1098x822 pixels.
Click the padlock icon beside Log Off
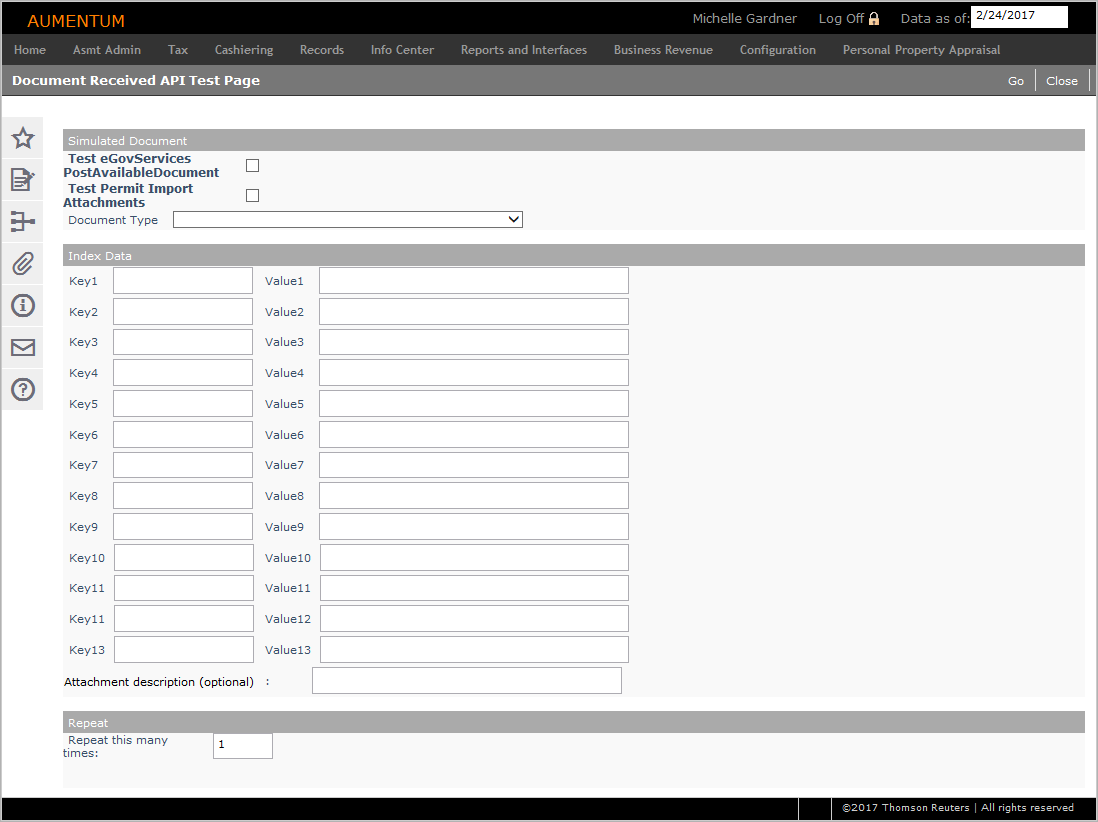874,19
